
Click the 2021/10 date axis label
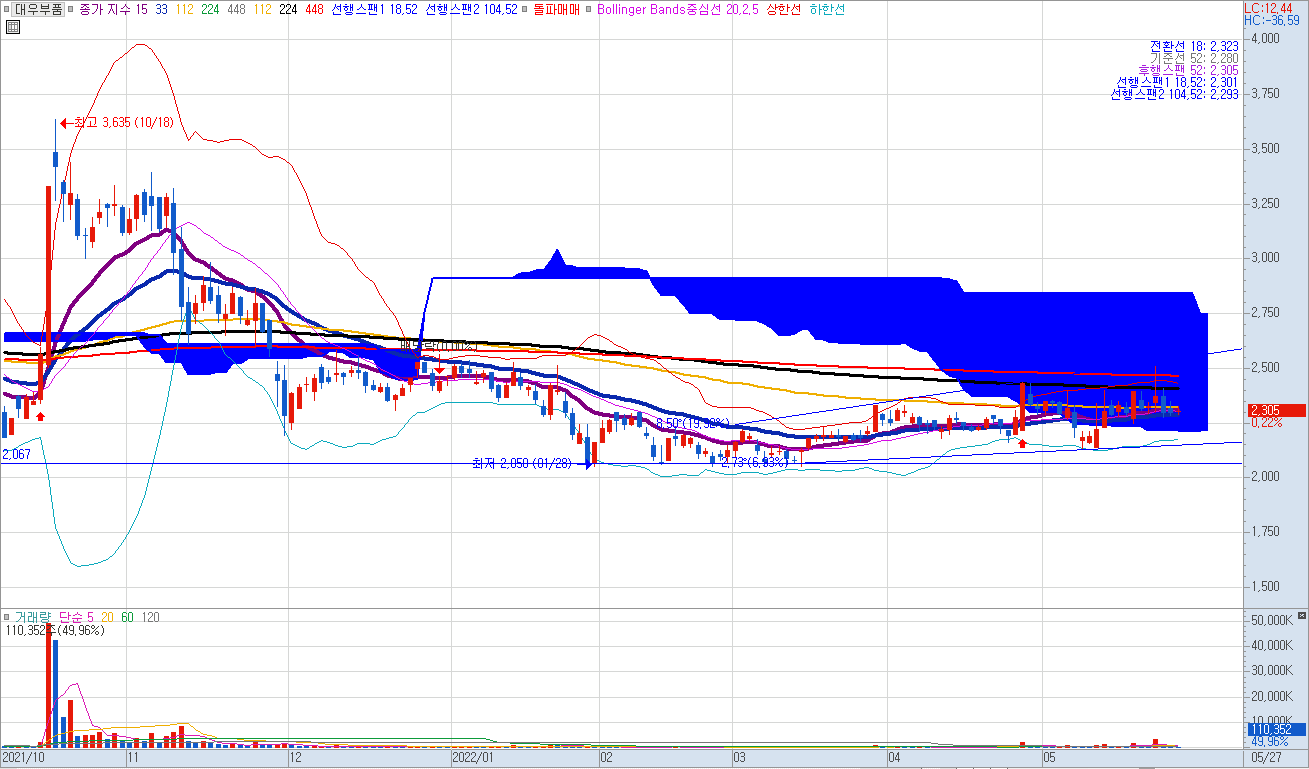click(x=24, y=759)
